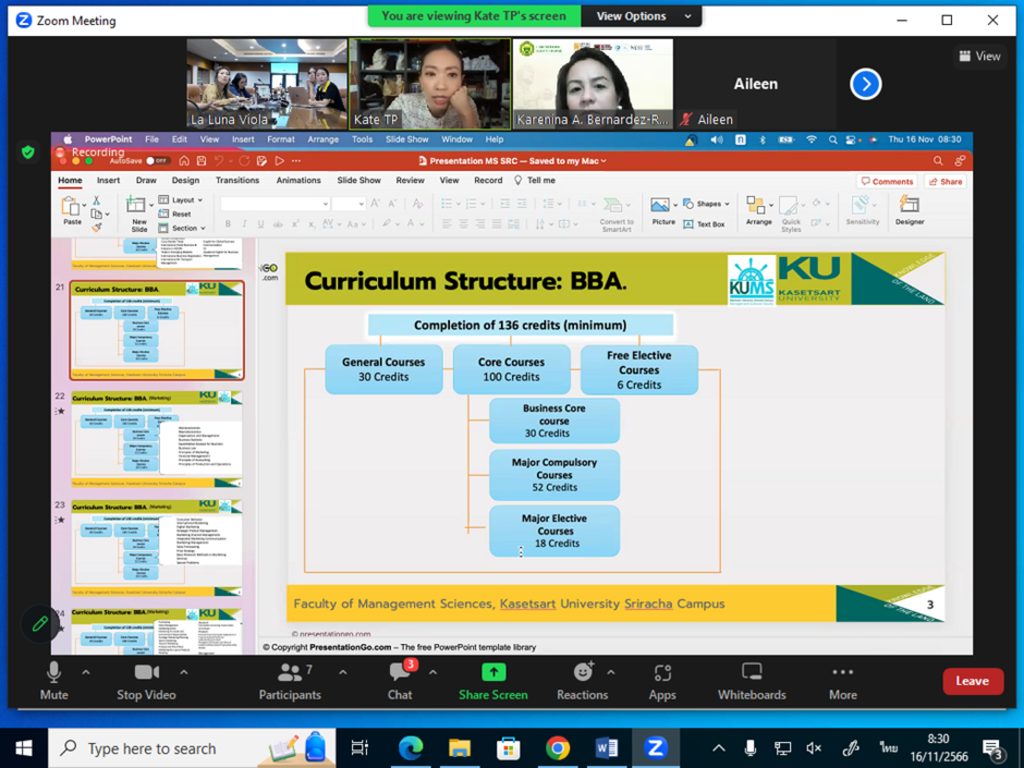Open the Zoom Apps panel
Screen dimensions: 1024x768
point(662,681)
